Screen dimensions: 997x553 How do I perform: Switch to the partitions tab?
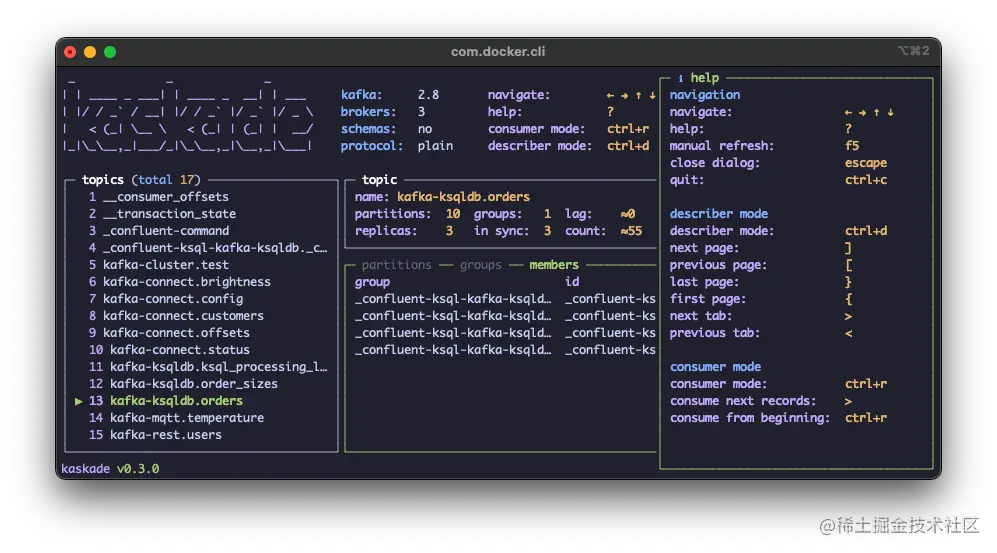[396, 265]
